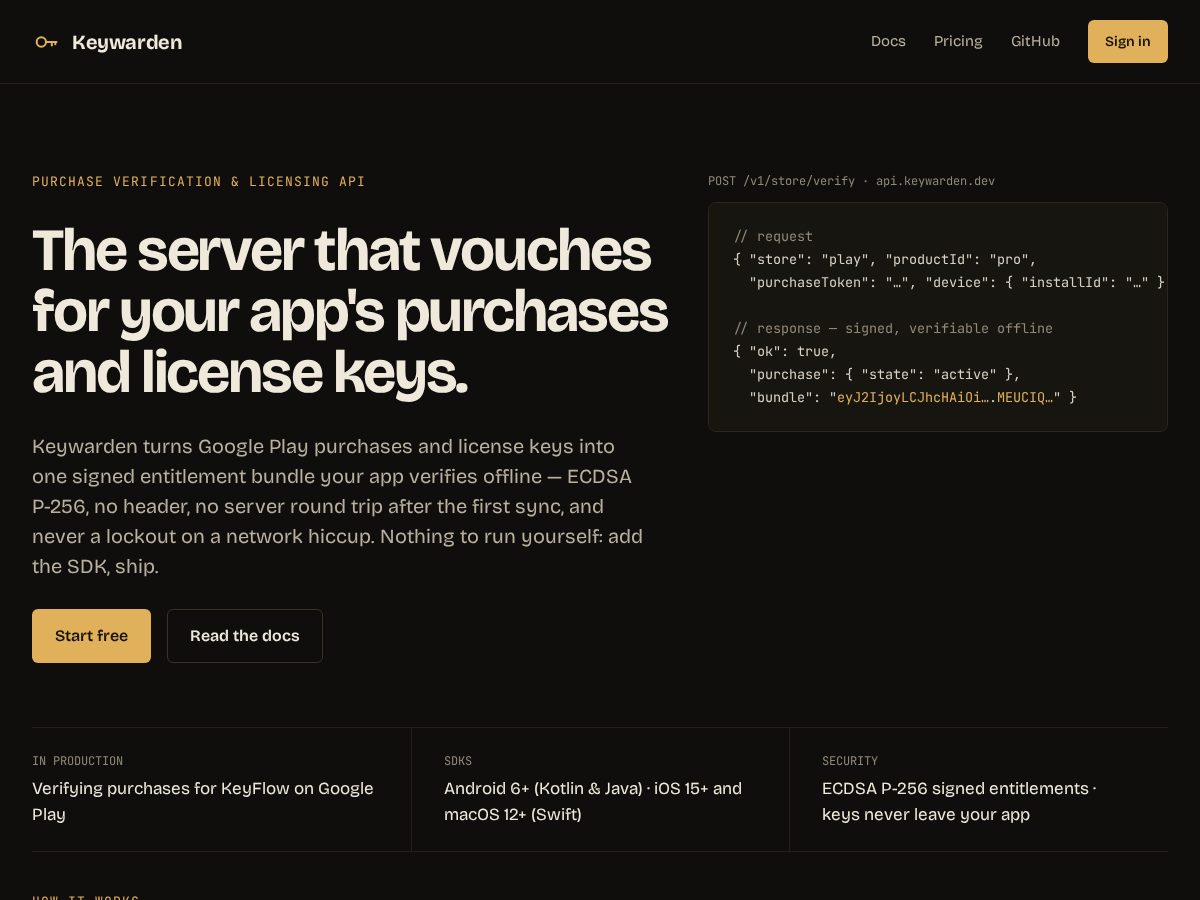Click the '"purchase": { "state": "active" }' line
1200x900 pixels.
tap(885, 374)
